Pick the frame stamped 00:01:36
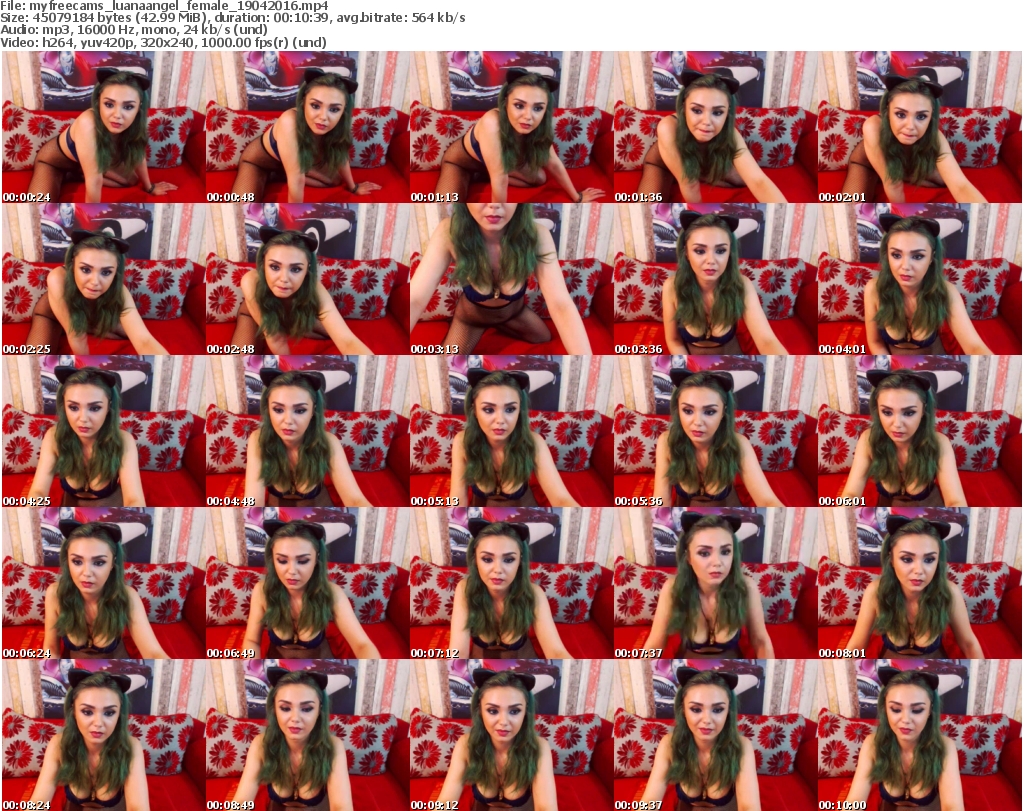This screenshot has height=811, width=1024. tap(715, 127)
